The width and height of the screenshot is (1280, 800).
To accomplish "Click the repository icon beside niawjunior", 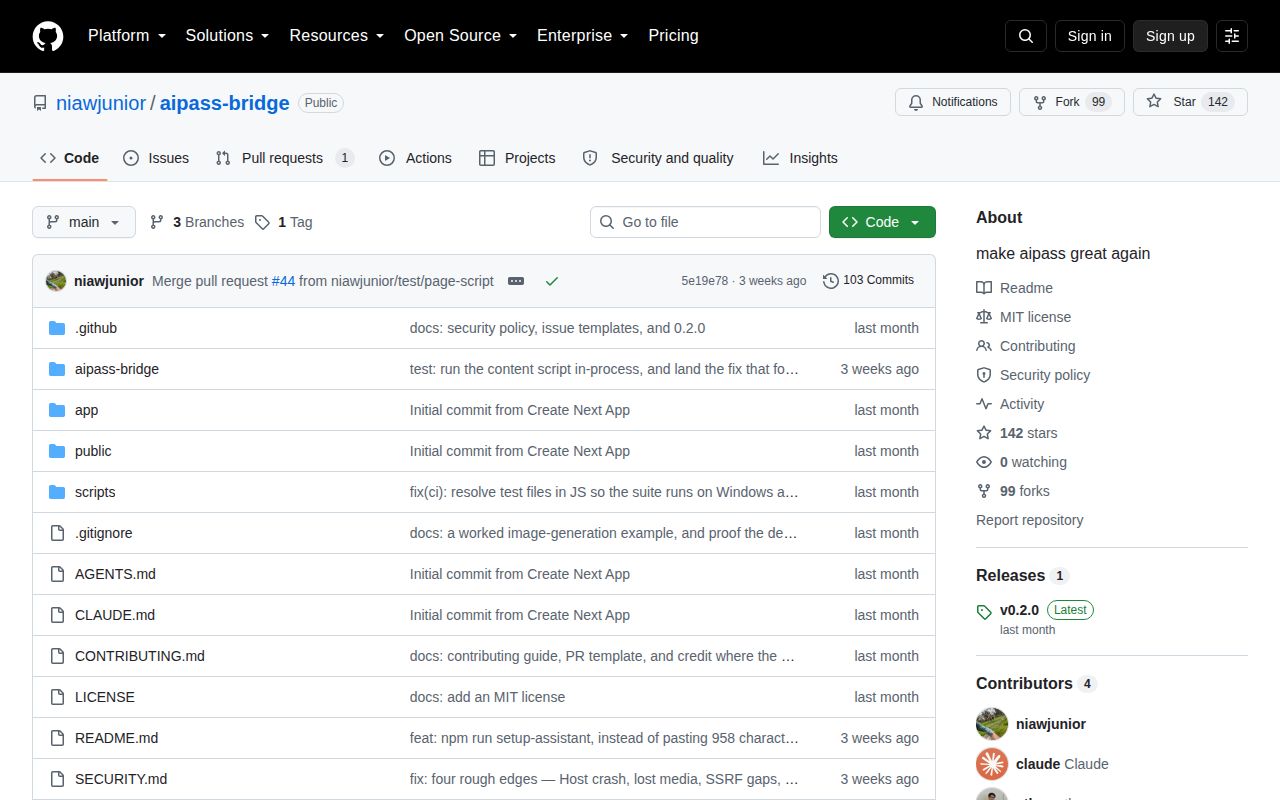I will 40,103.
